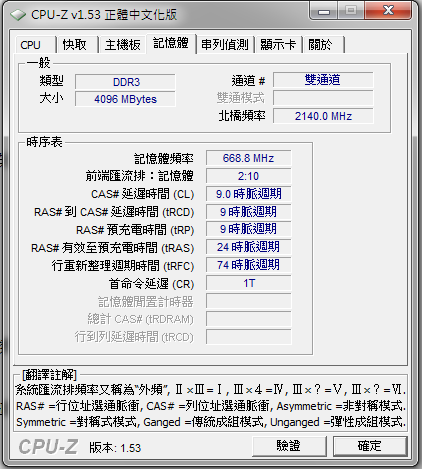
Task: Switch to the CPU tab
Action: [35, 44]
